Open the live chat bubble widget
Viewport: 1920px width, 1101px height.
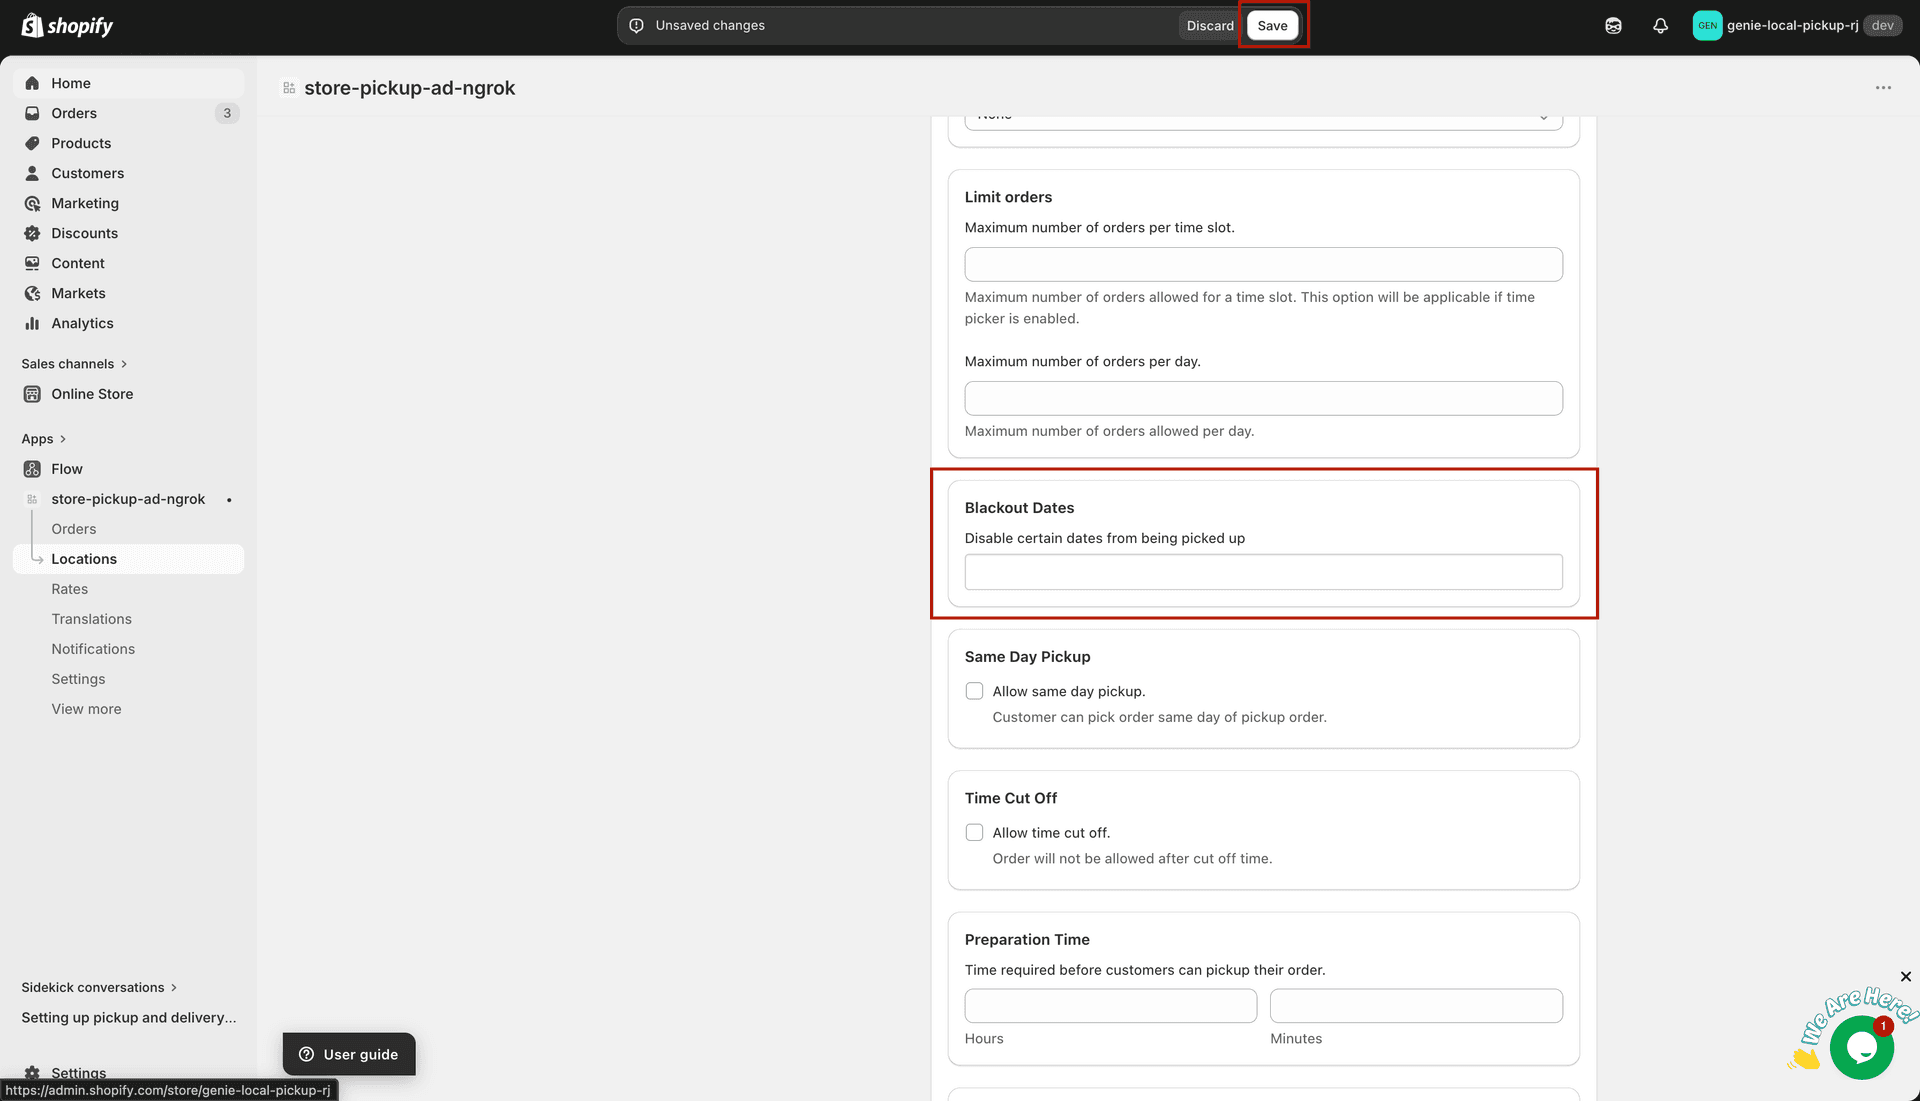click(x=1860, y=1046)
